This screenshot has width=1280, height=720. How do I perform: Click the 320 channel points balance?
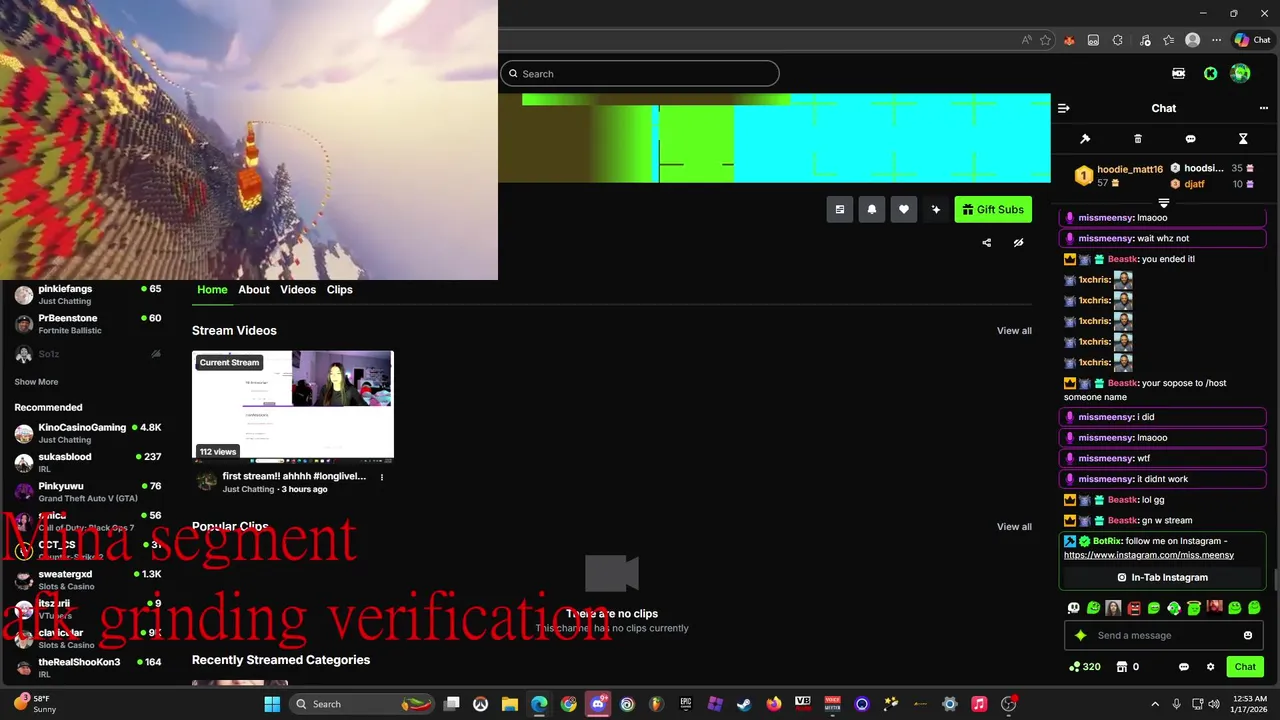[x=1085, y=667]
